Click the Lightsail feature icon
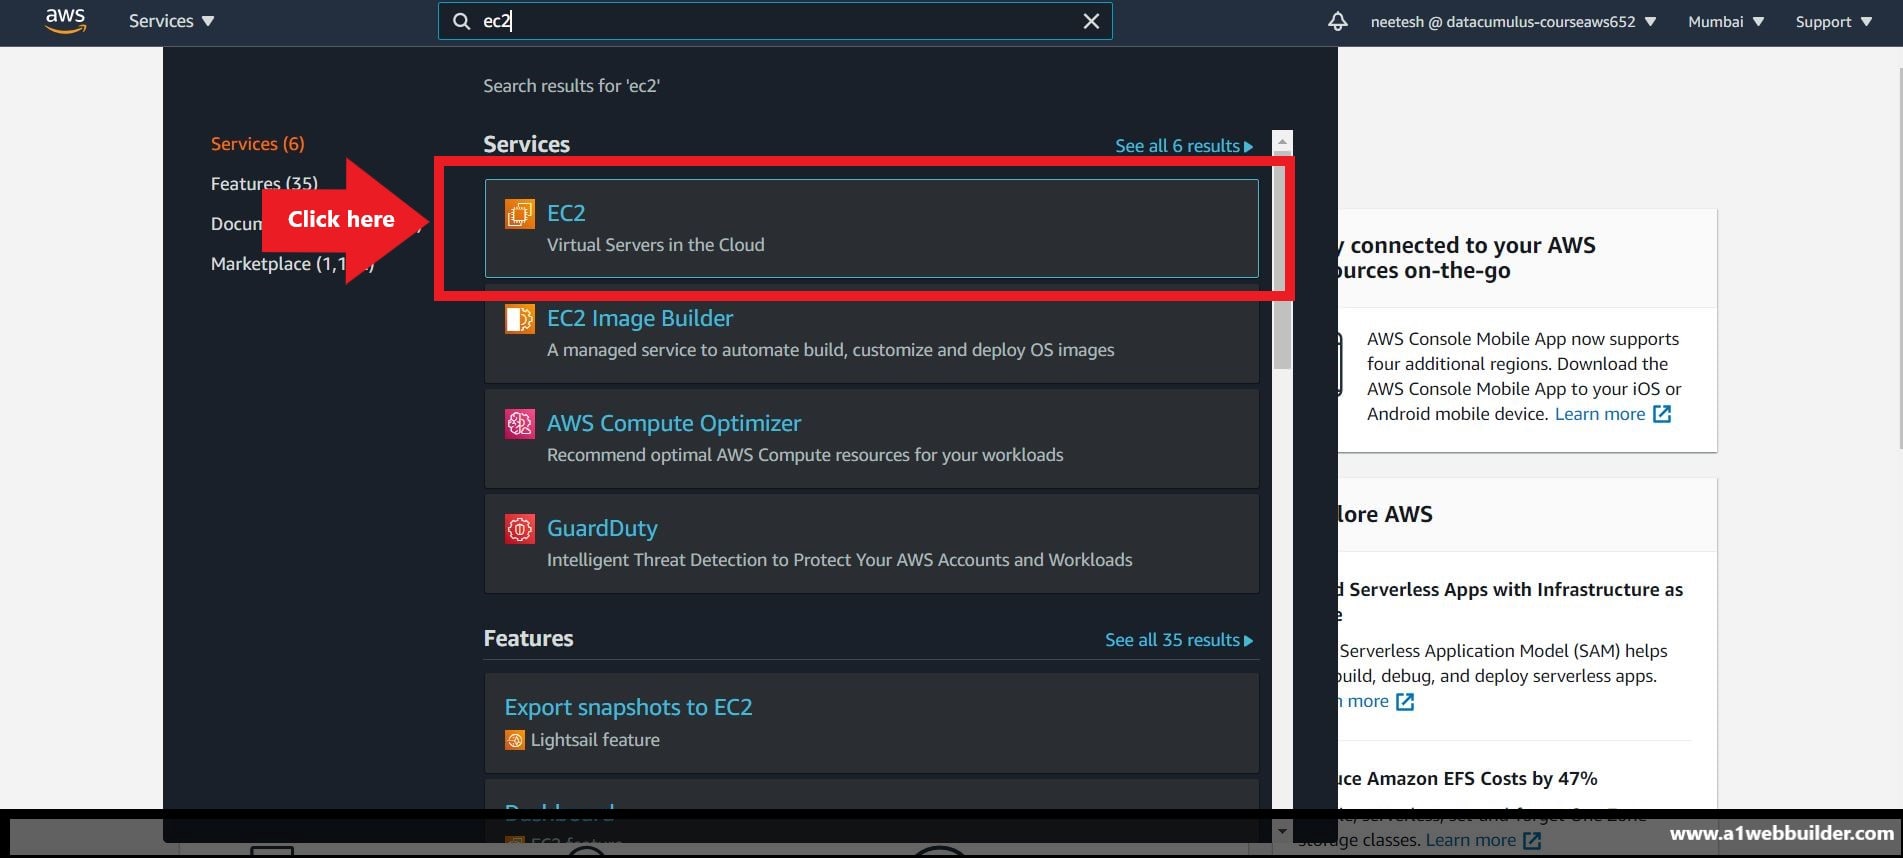 click(x=515, y=740)
